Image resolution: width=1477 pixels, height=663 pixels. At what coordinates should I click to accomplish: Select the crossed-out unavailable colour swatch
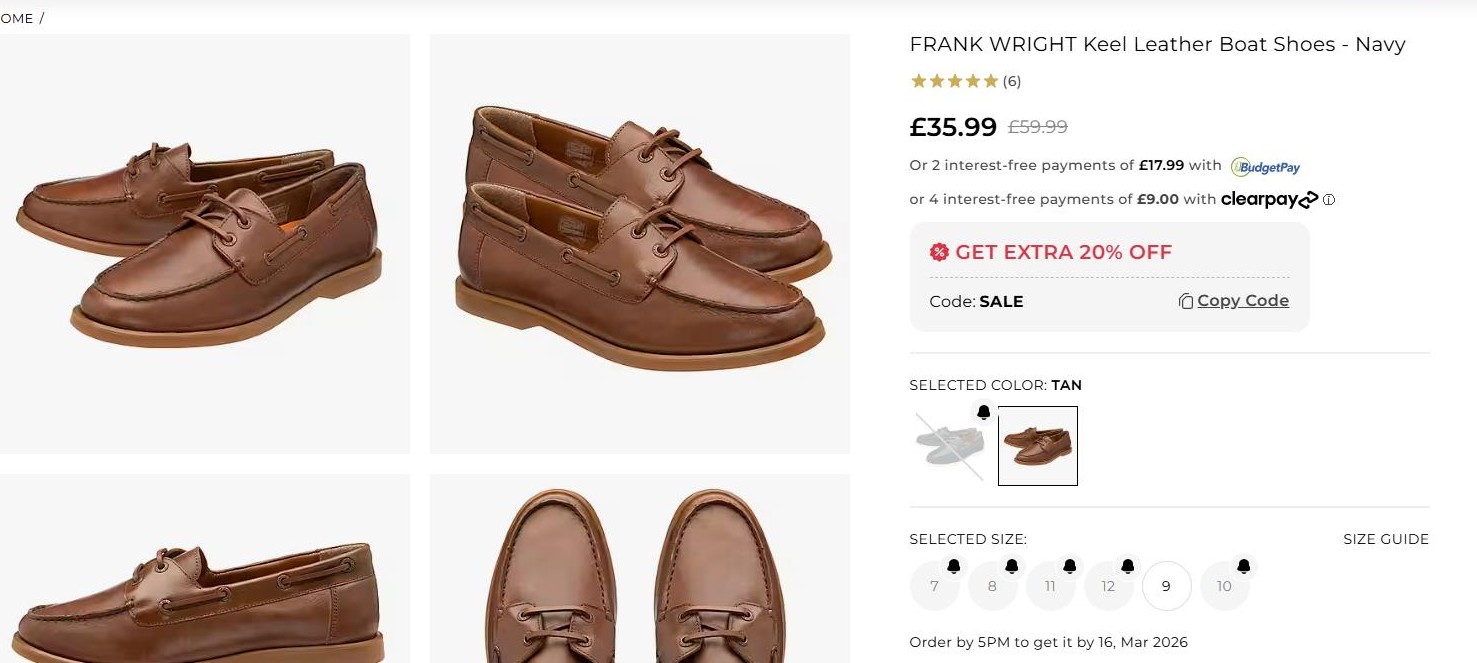point(949,446)
